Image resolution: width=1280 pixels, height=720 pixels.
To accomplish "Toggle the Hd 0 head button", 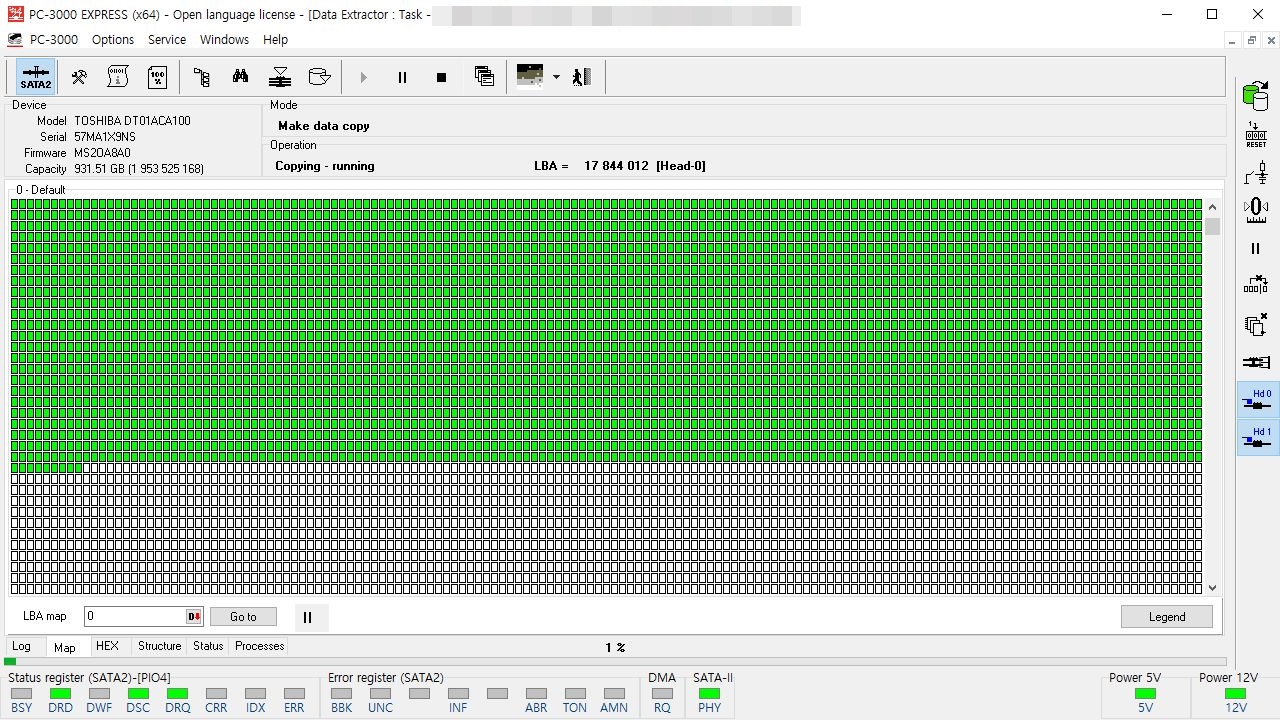I will [x=1257, y=400].
